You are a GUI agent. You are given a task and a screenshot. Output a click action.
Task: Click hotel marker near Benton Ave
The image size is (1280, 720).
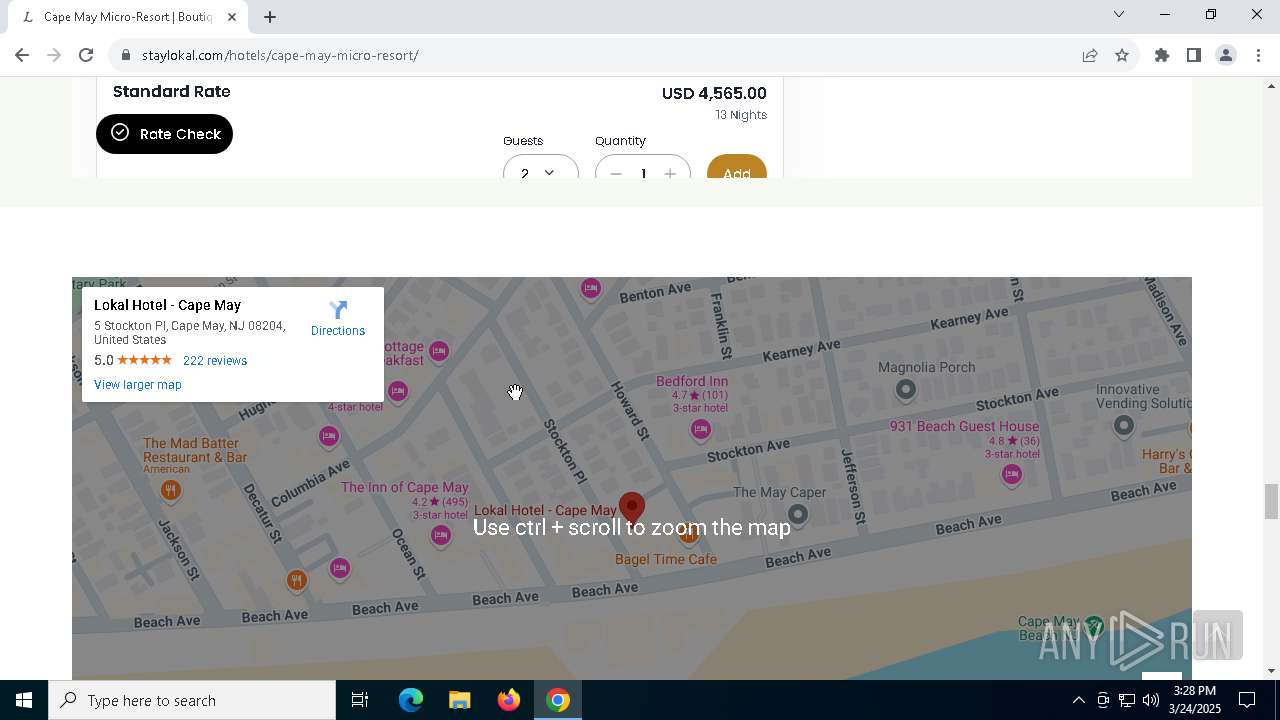591,289
